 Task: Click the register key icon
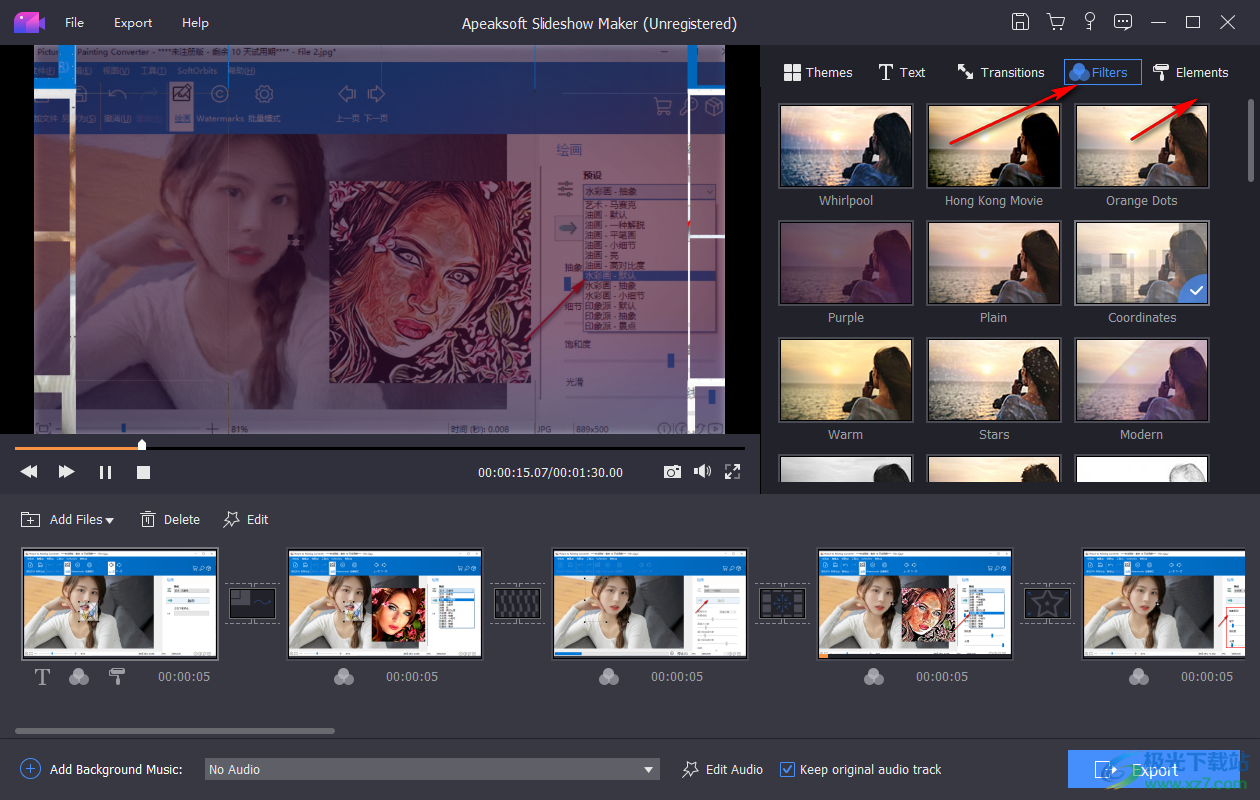(1089, 22)
